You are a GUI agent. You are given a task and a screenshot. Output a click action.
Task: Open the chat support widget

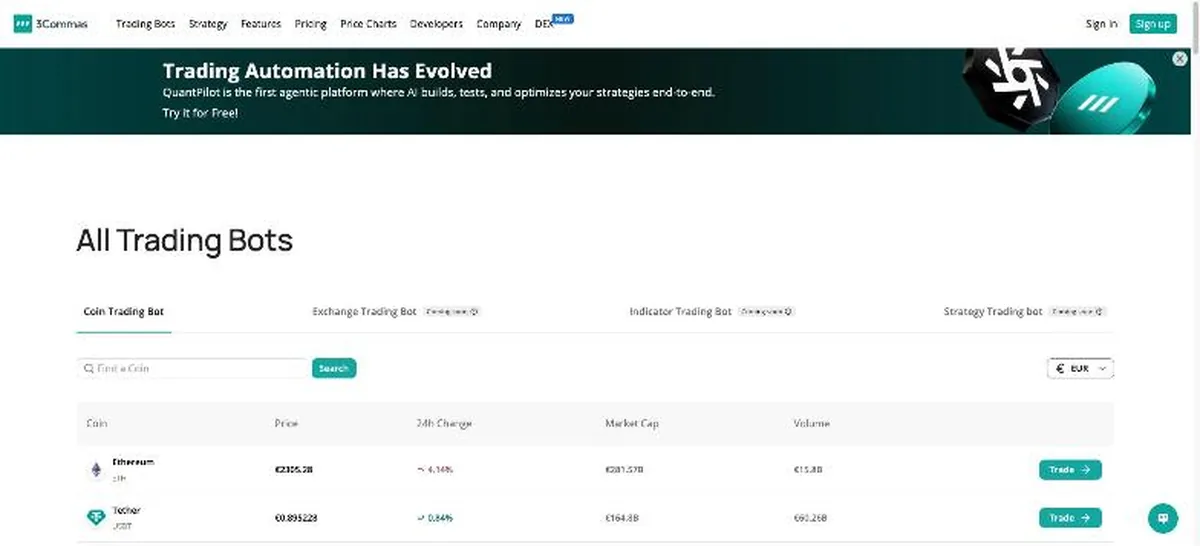1162,518
